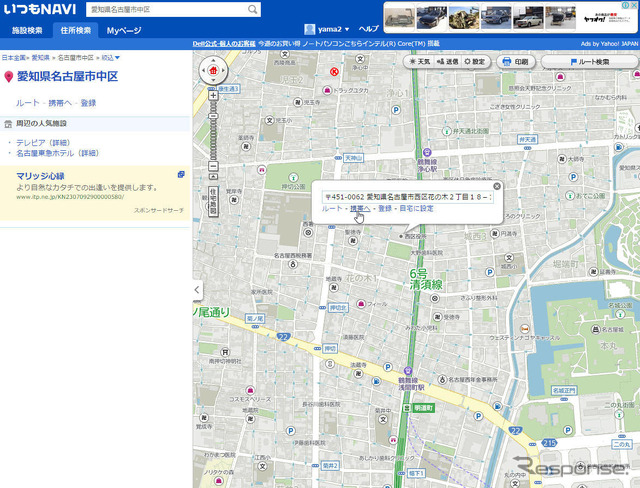Select the 住所検索 tab
This screenshot has height=488, width=640.
76,30
